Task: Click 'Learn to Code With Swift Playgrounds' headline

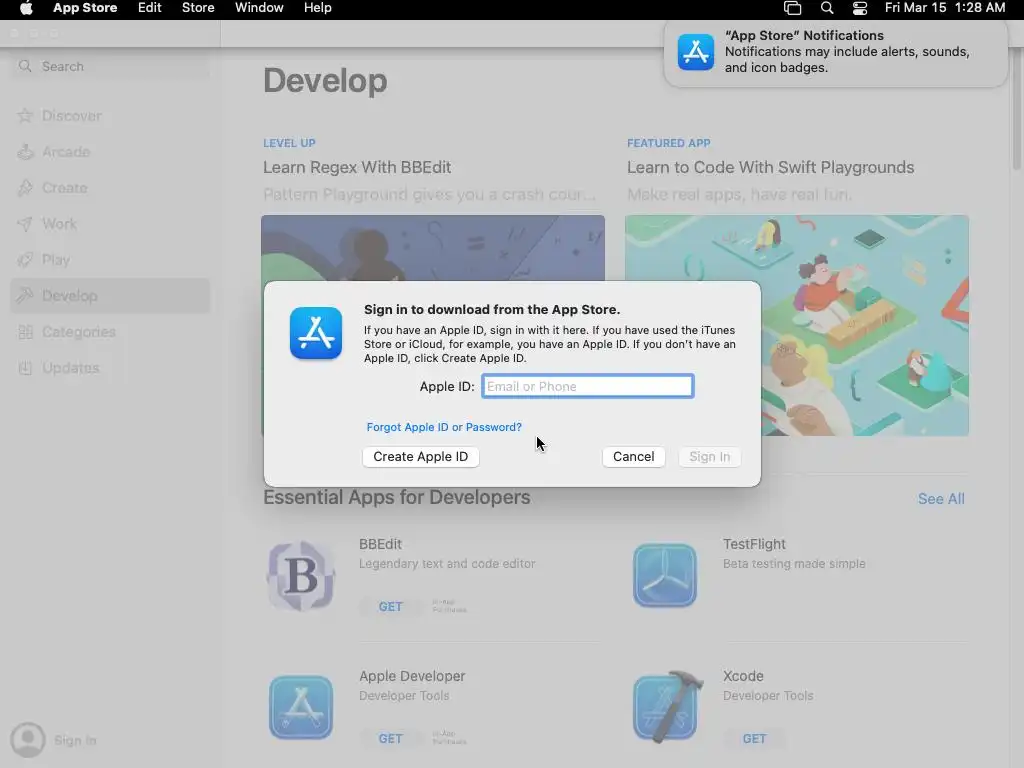Action: click(x=771, y=167)
